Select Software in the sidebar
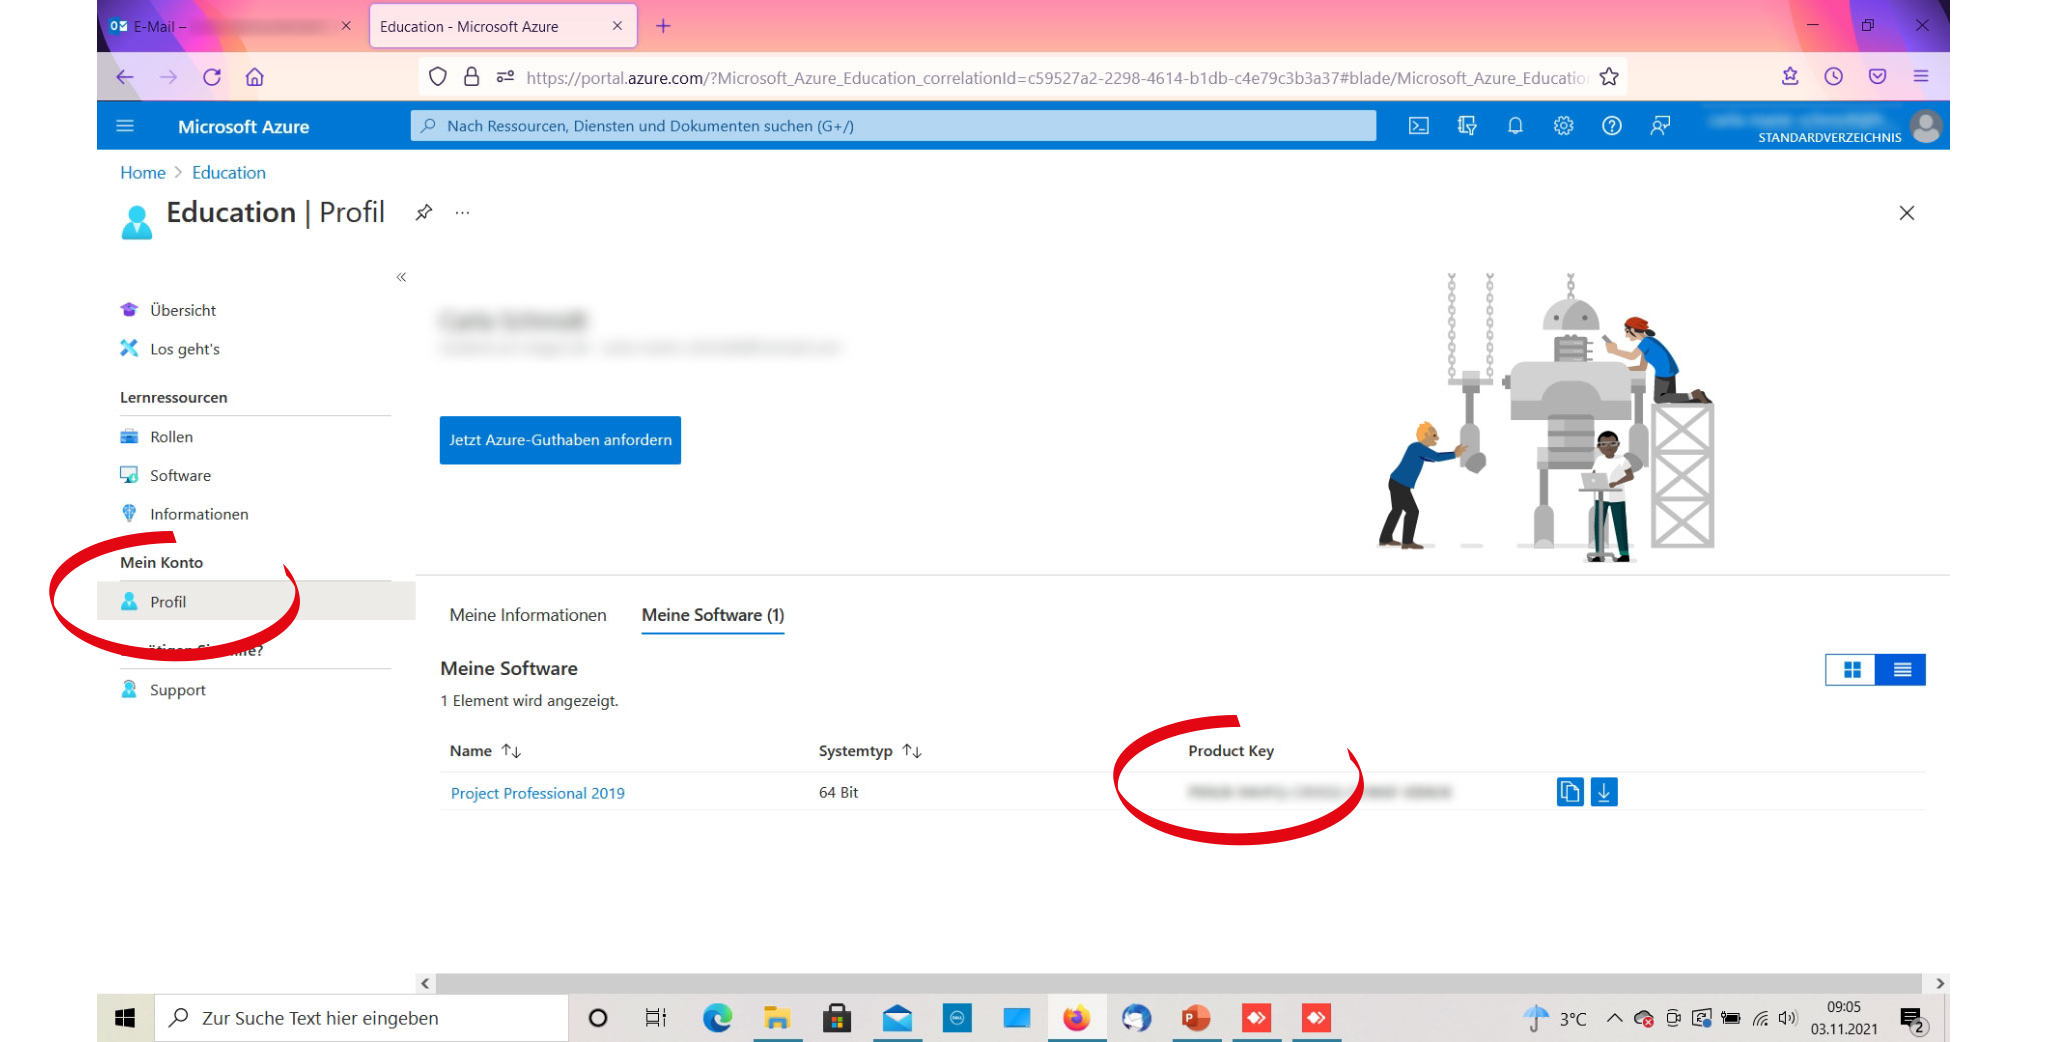Image resolution: width=2048 pixels, height=1042 pixels. [x=180, y=476]
